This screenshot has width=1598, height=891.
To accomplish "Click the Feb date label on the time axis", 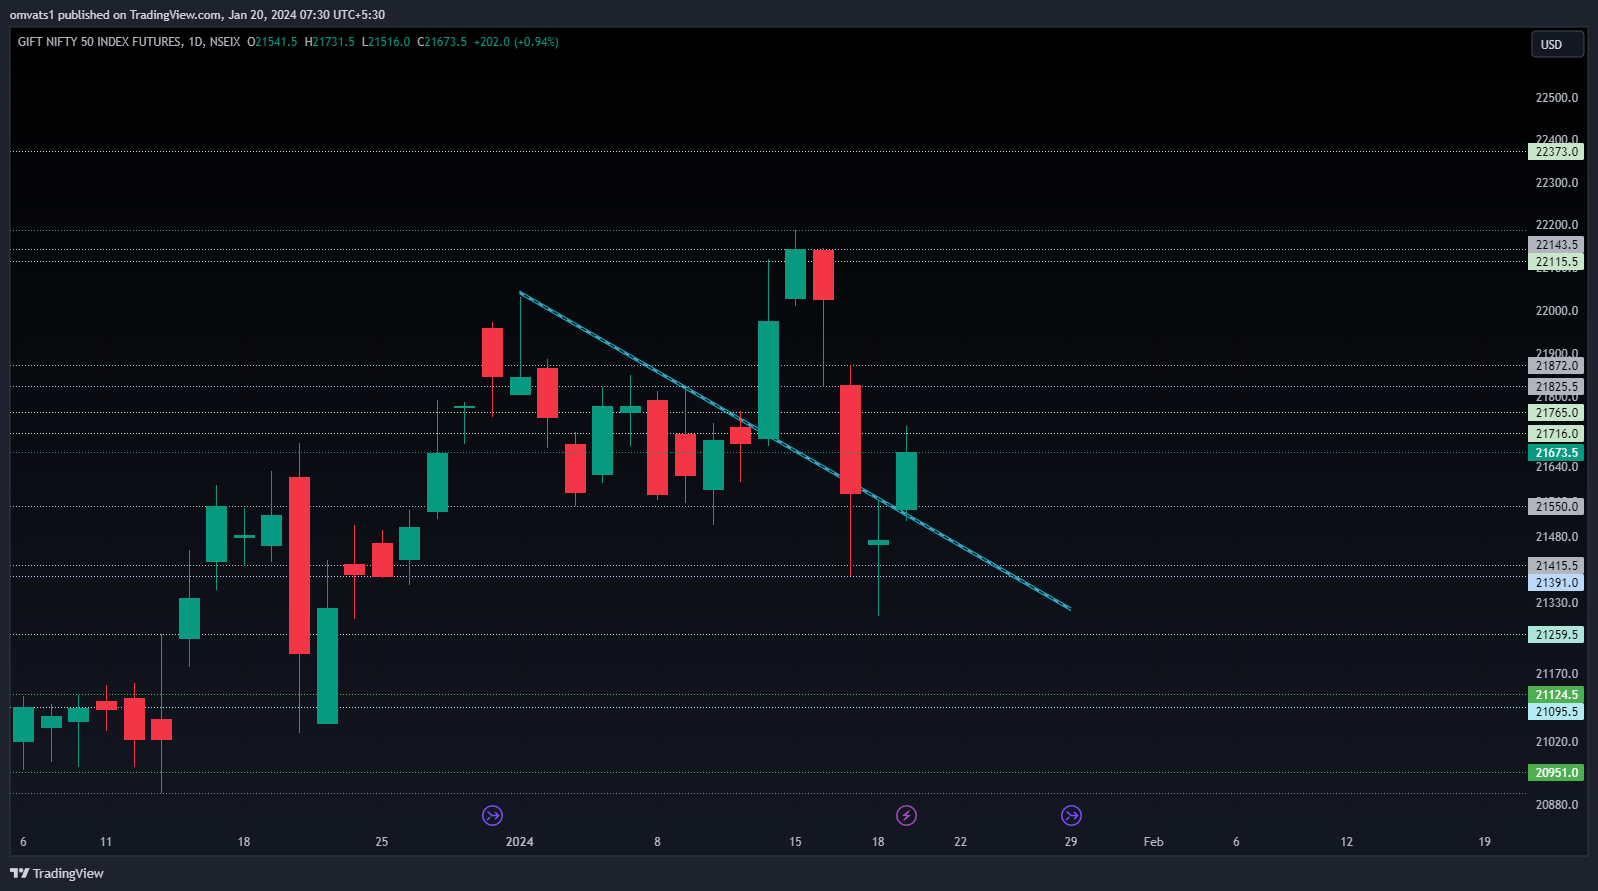I will coord(1153,842).
